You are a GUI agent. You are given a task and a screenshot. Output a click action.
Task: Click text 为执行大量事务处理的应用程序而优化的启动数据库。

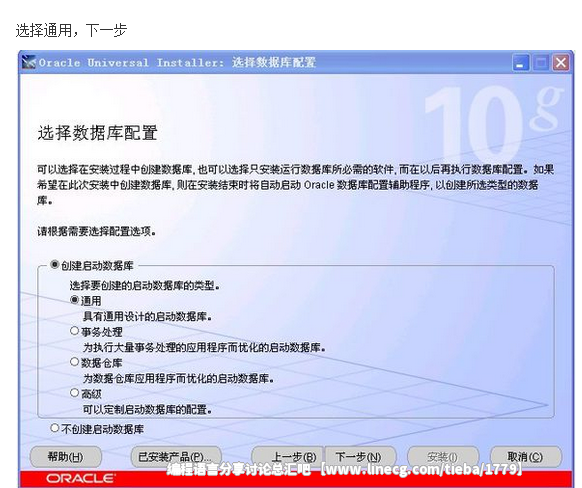coord(204,348)
